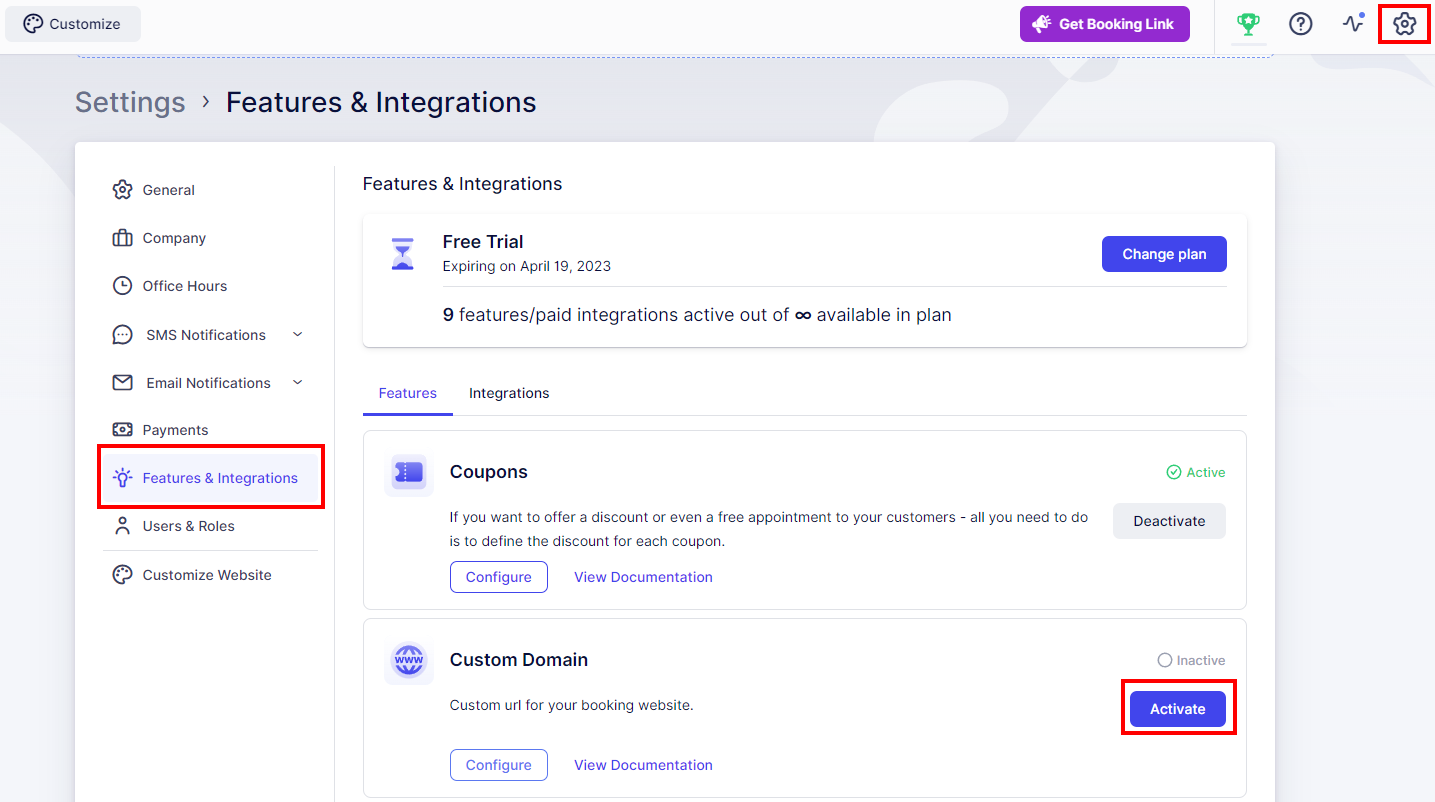Click the Inactive circle icon for Custom Domain
This screenshot has height=802, width=1435.
[x=1164, y=660]
